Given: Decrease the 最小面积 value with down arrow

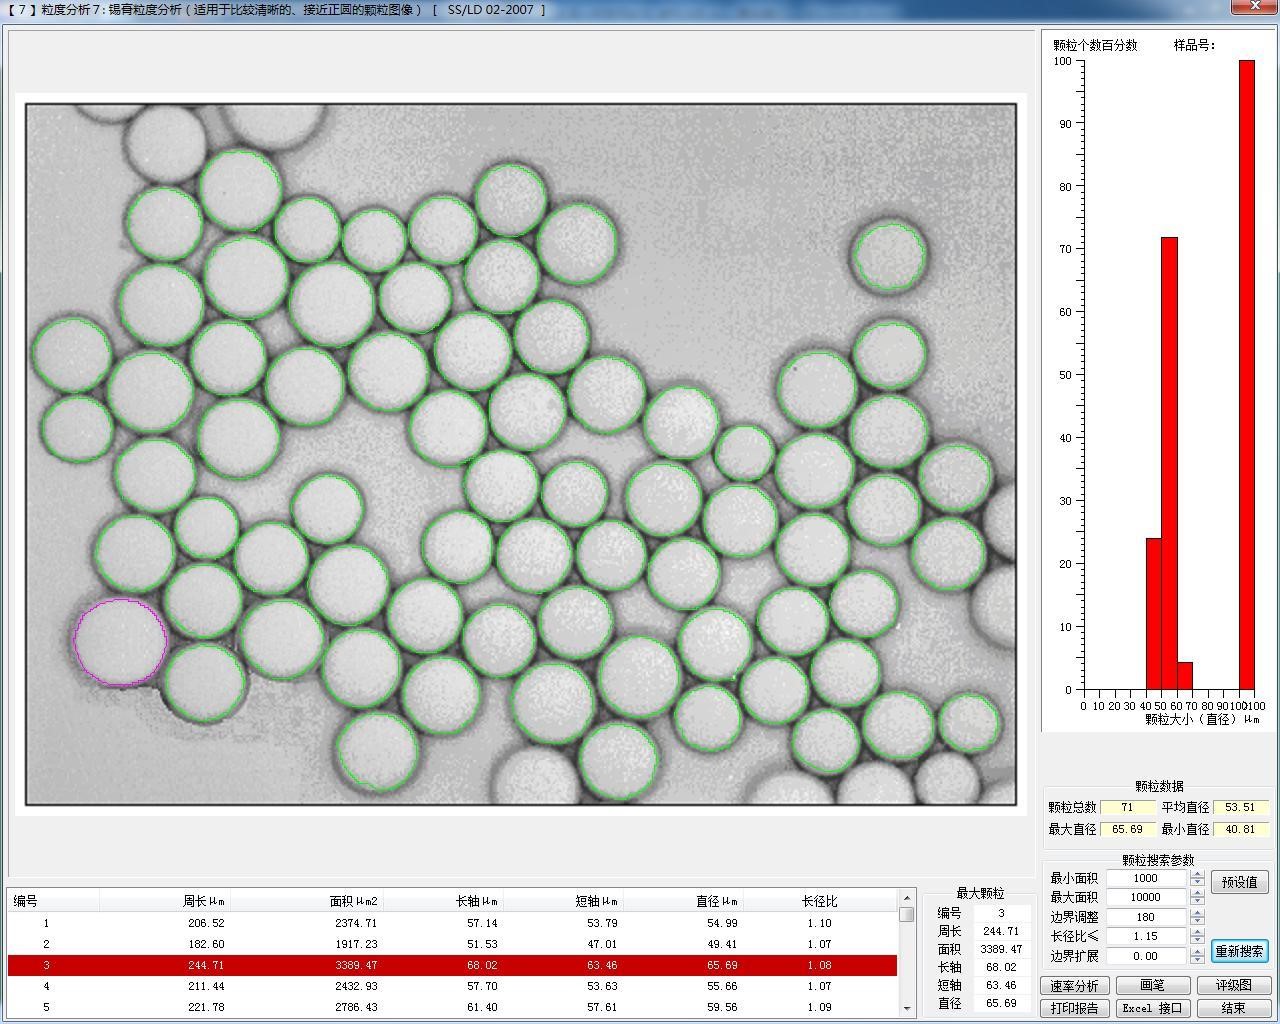Looking at the screenshot, I should (1197, 883).
